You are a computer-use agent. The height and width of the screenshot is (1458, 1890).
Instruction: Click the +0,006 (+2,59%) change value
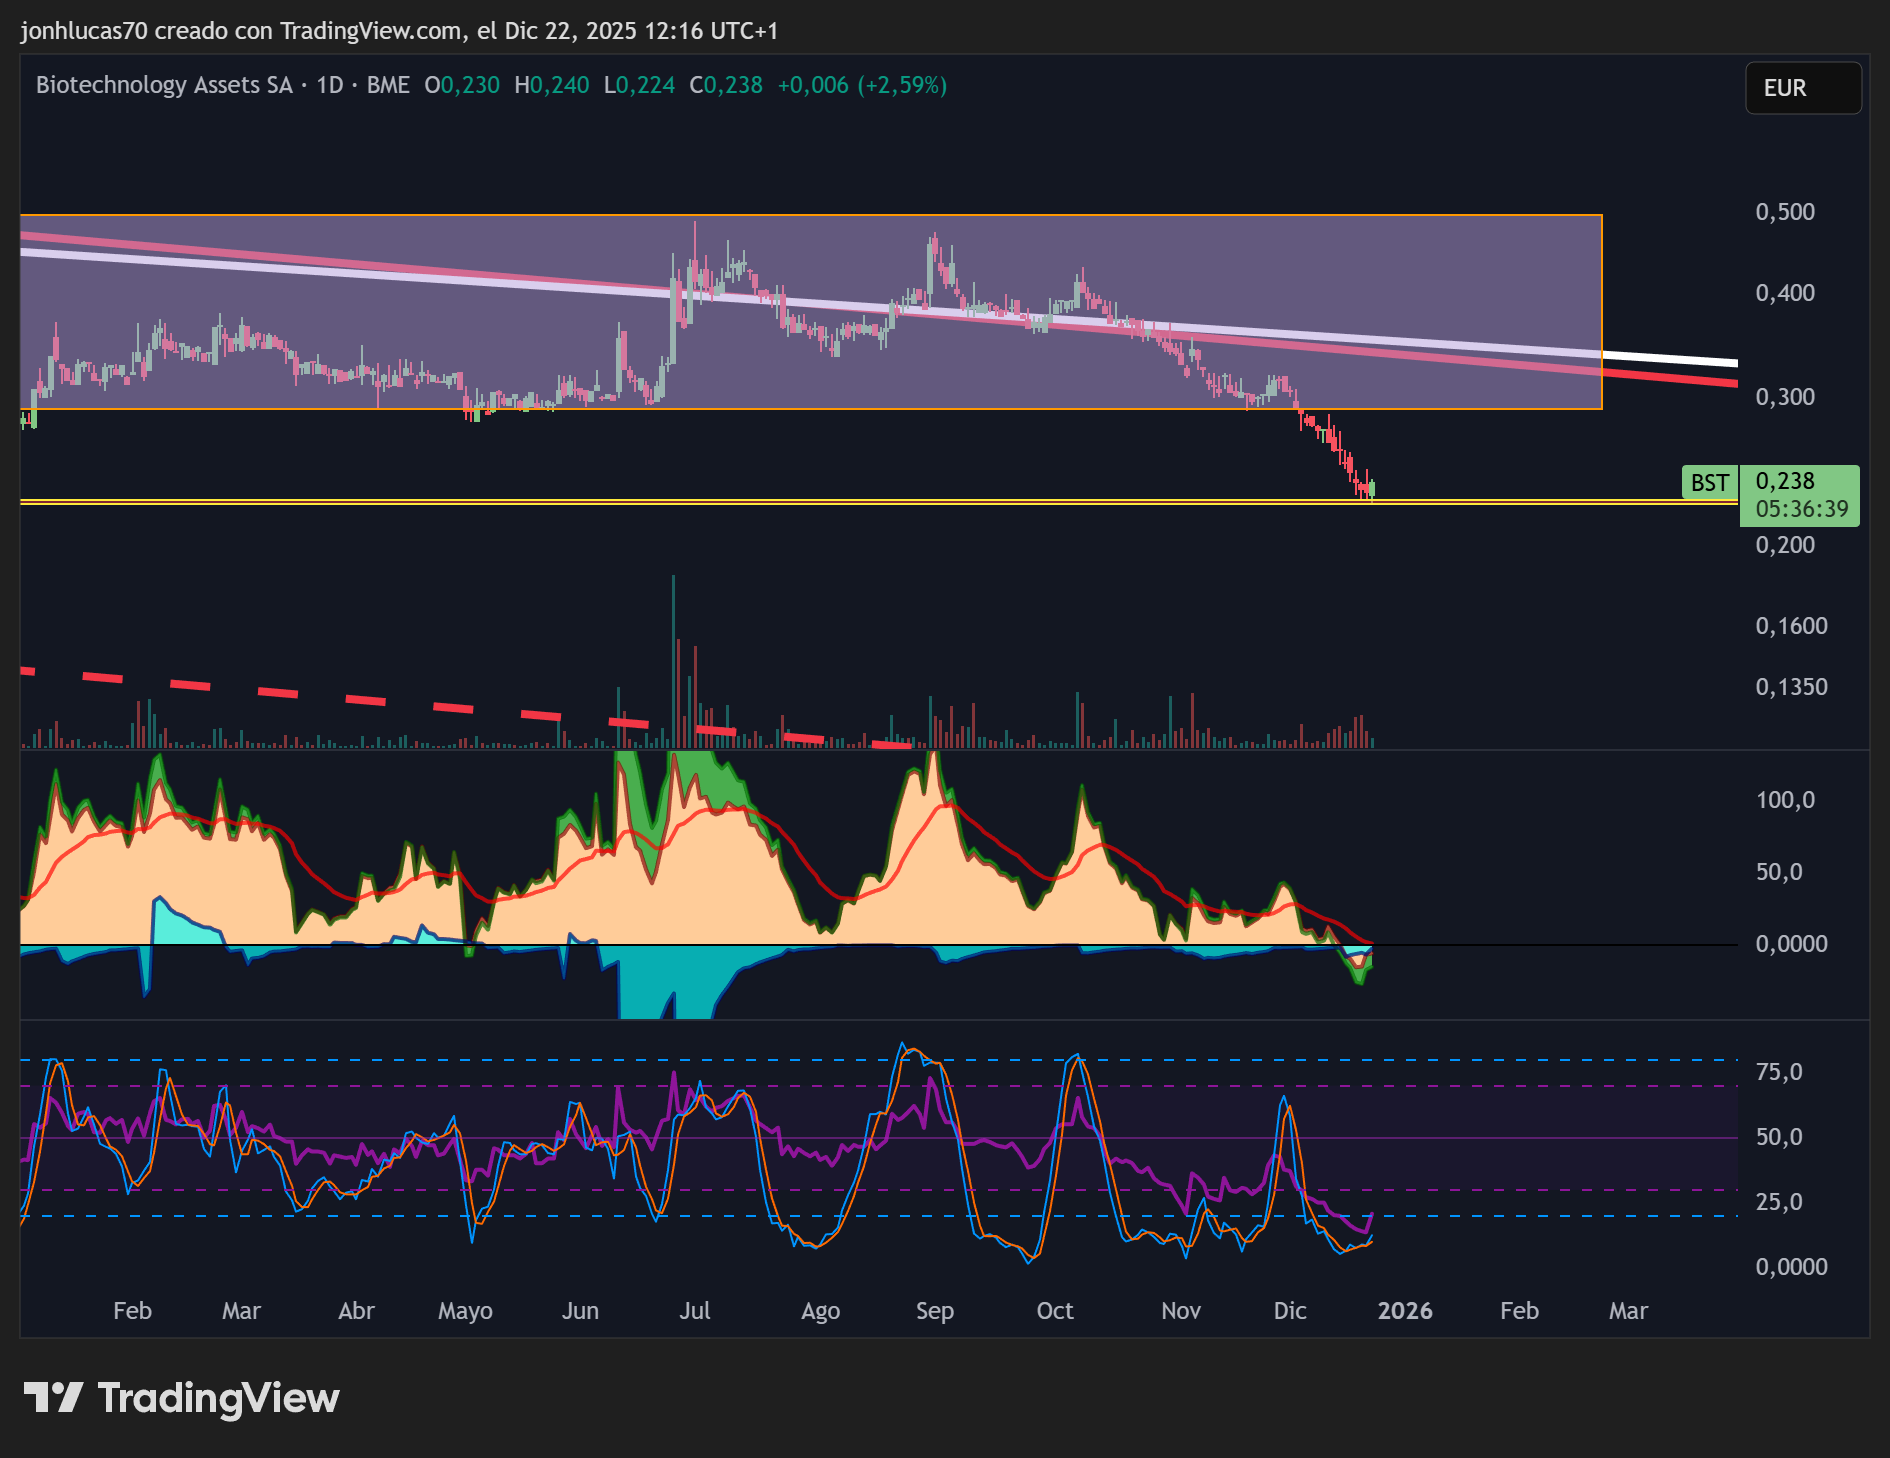tap(862, 85)
